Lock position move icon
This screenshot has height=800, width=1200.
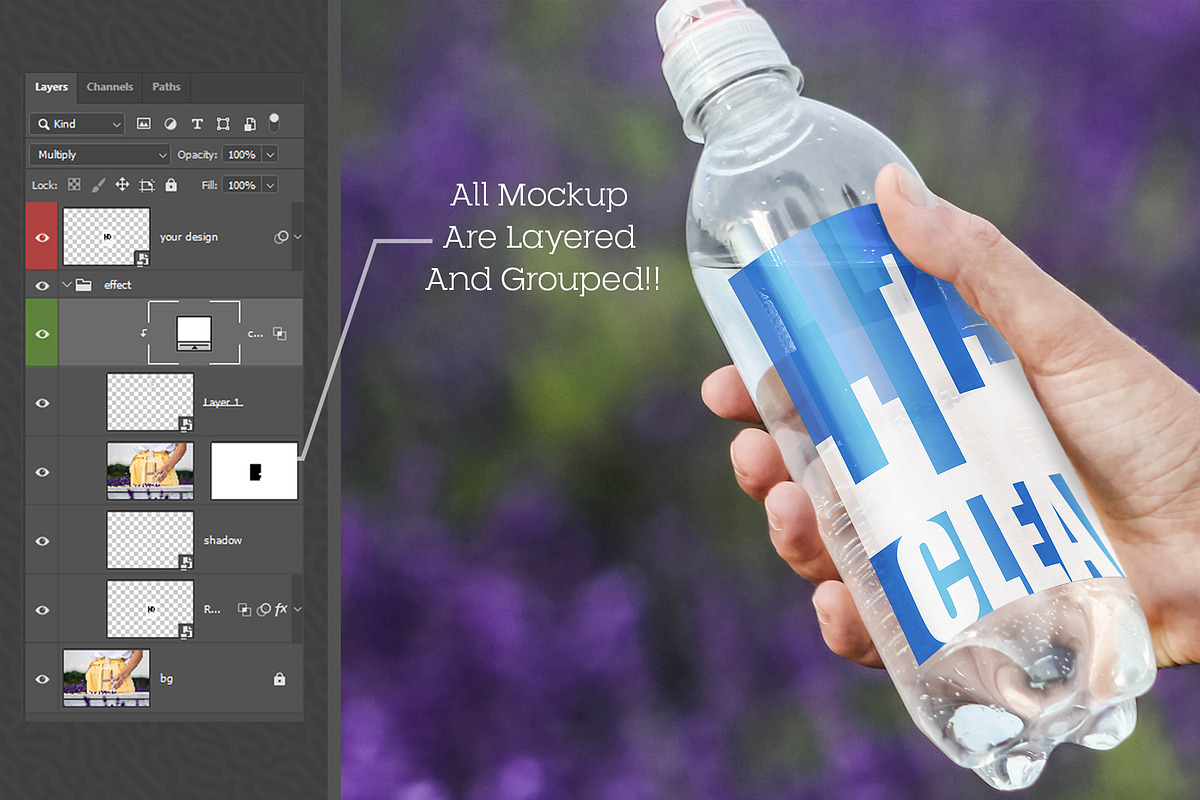point(122,185)
